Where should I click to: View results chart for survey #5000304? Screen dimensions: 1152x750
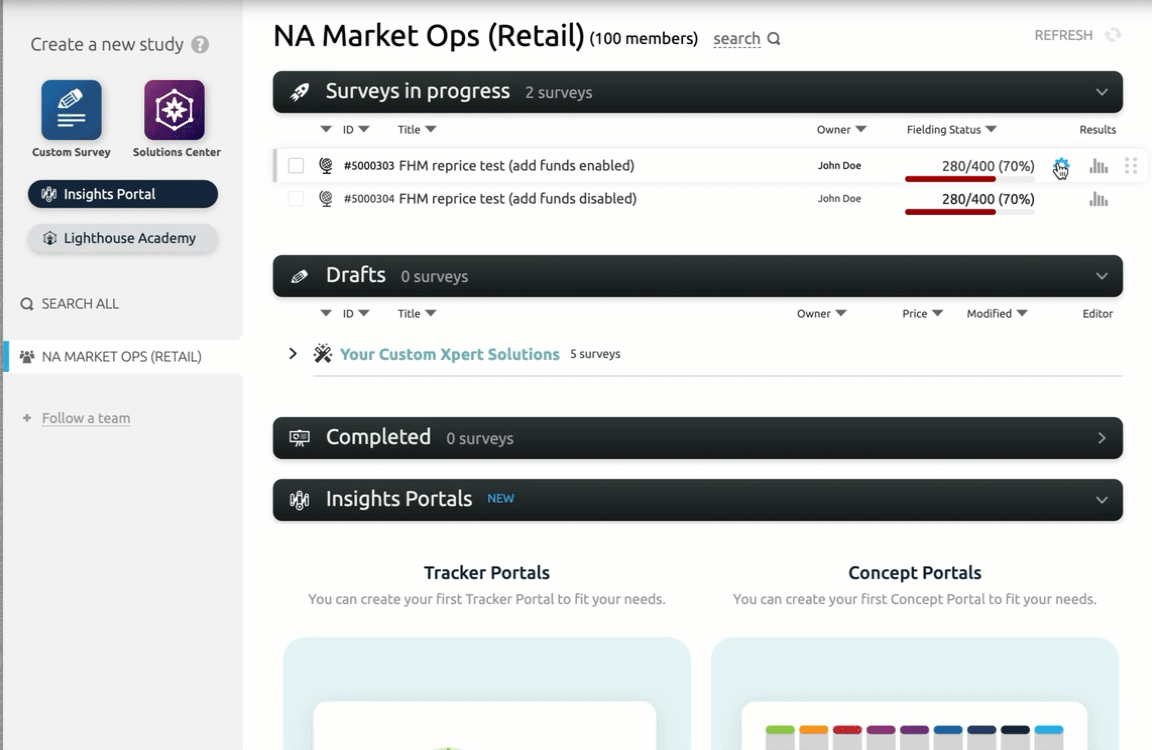[x=1098, y=199]
